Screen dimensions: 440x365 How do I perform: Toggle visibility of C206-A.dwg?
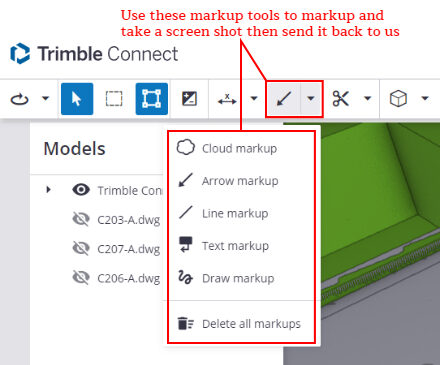[81, 277]
